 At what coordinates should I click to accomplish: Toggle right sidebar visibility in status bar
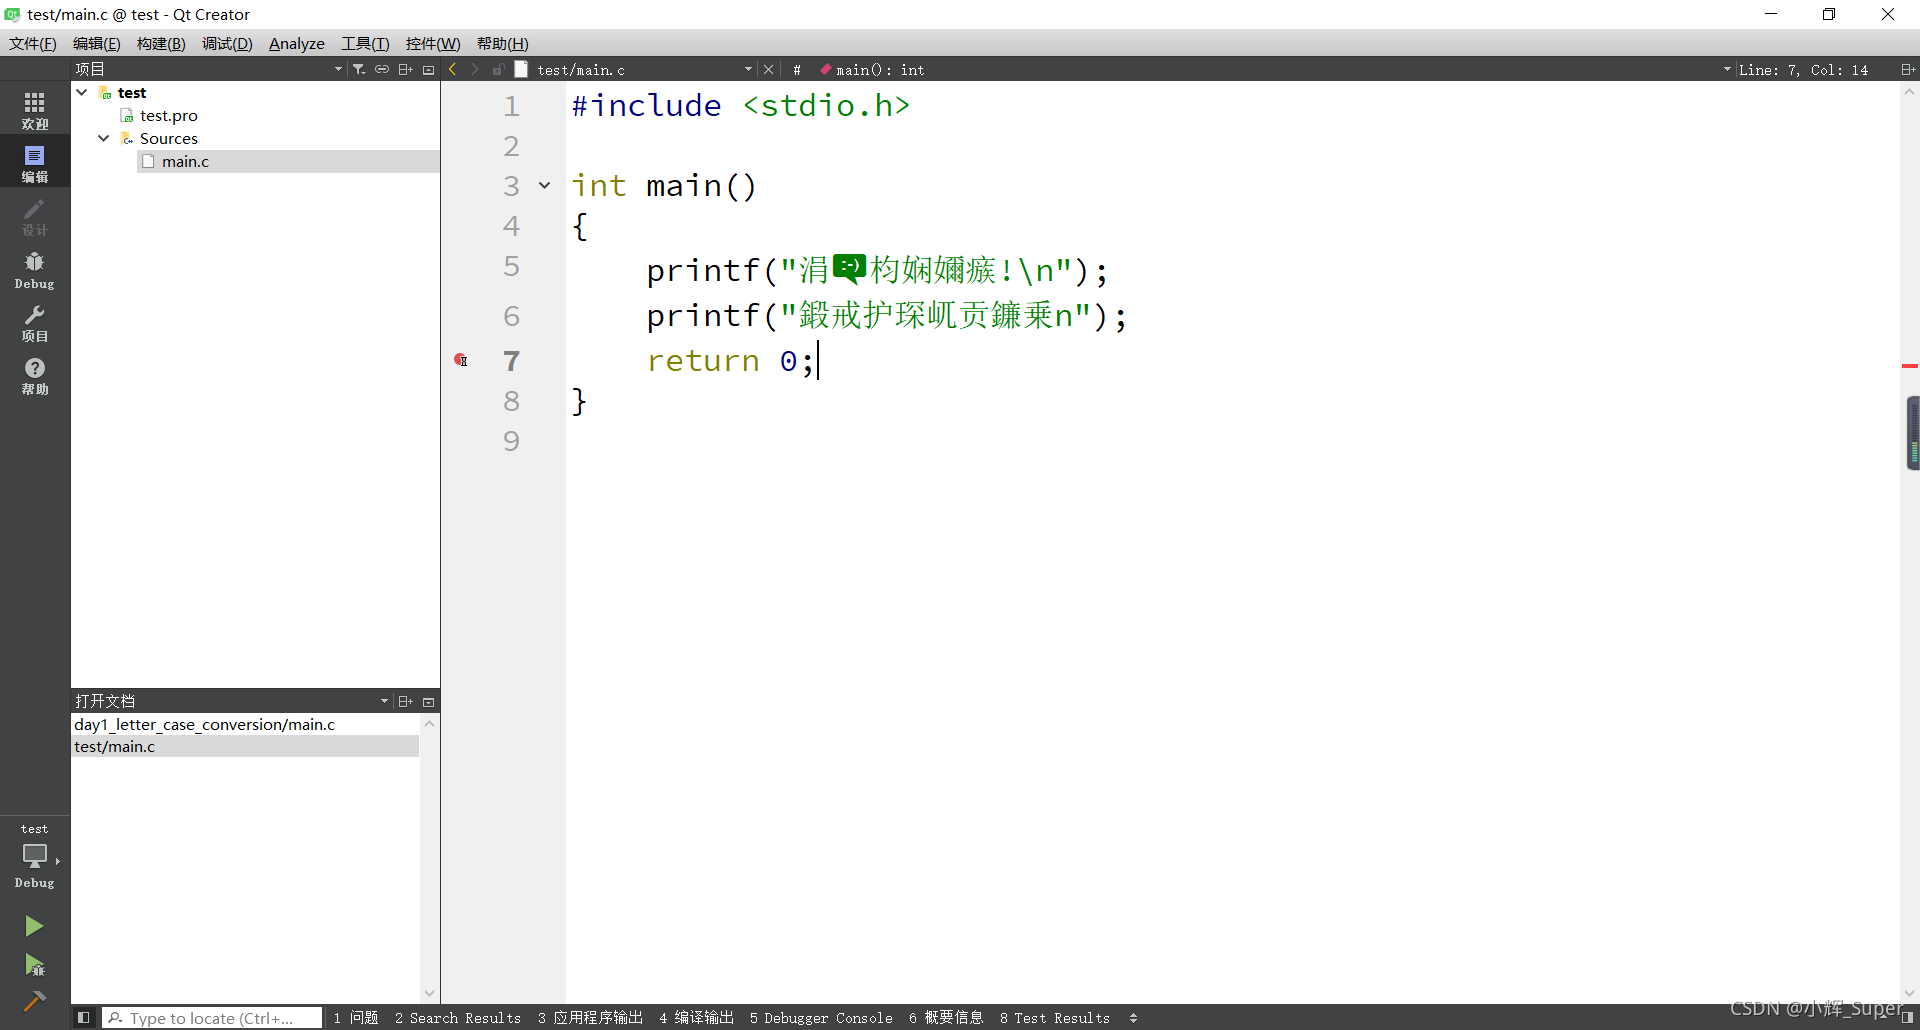1908,1018
